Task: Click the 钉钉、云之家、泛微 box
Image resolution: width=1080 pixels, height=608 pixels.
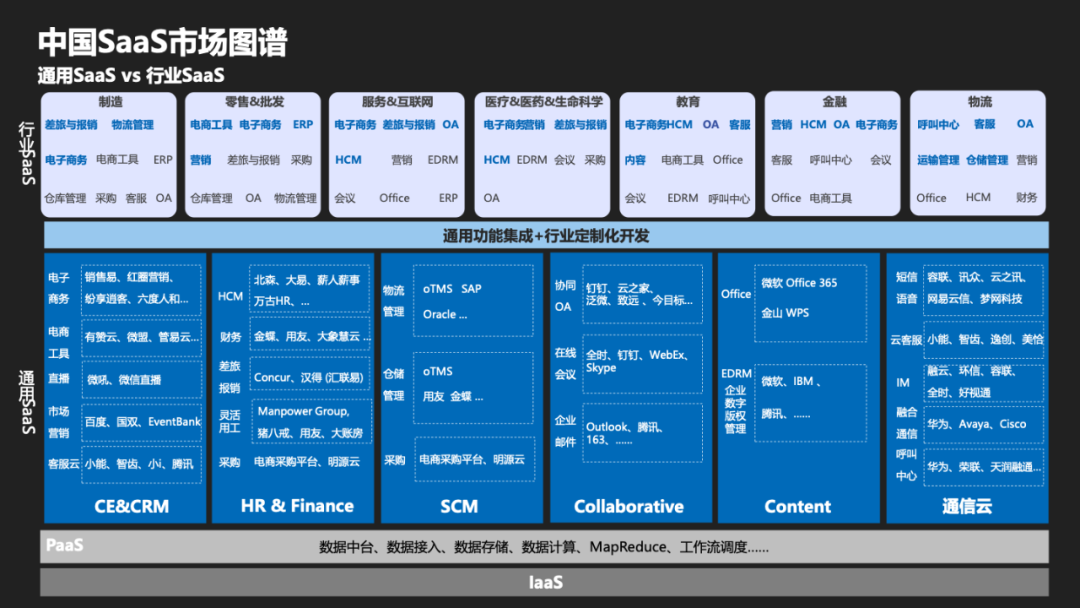Action: (x=642, y=294)
